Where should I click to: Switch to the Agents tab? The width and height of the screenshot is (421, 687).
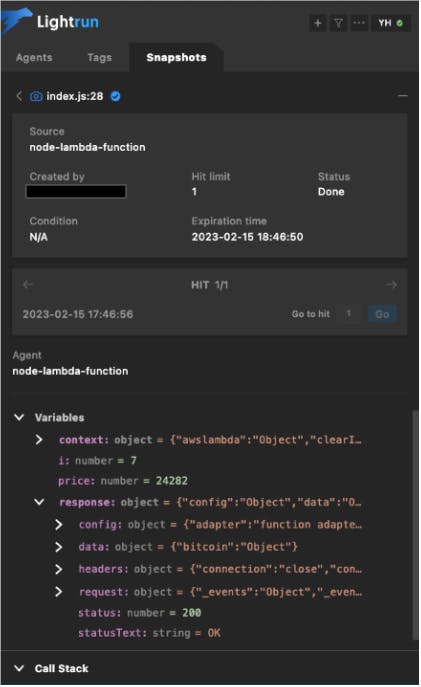click(34, 58)
